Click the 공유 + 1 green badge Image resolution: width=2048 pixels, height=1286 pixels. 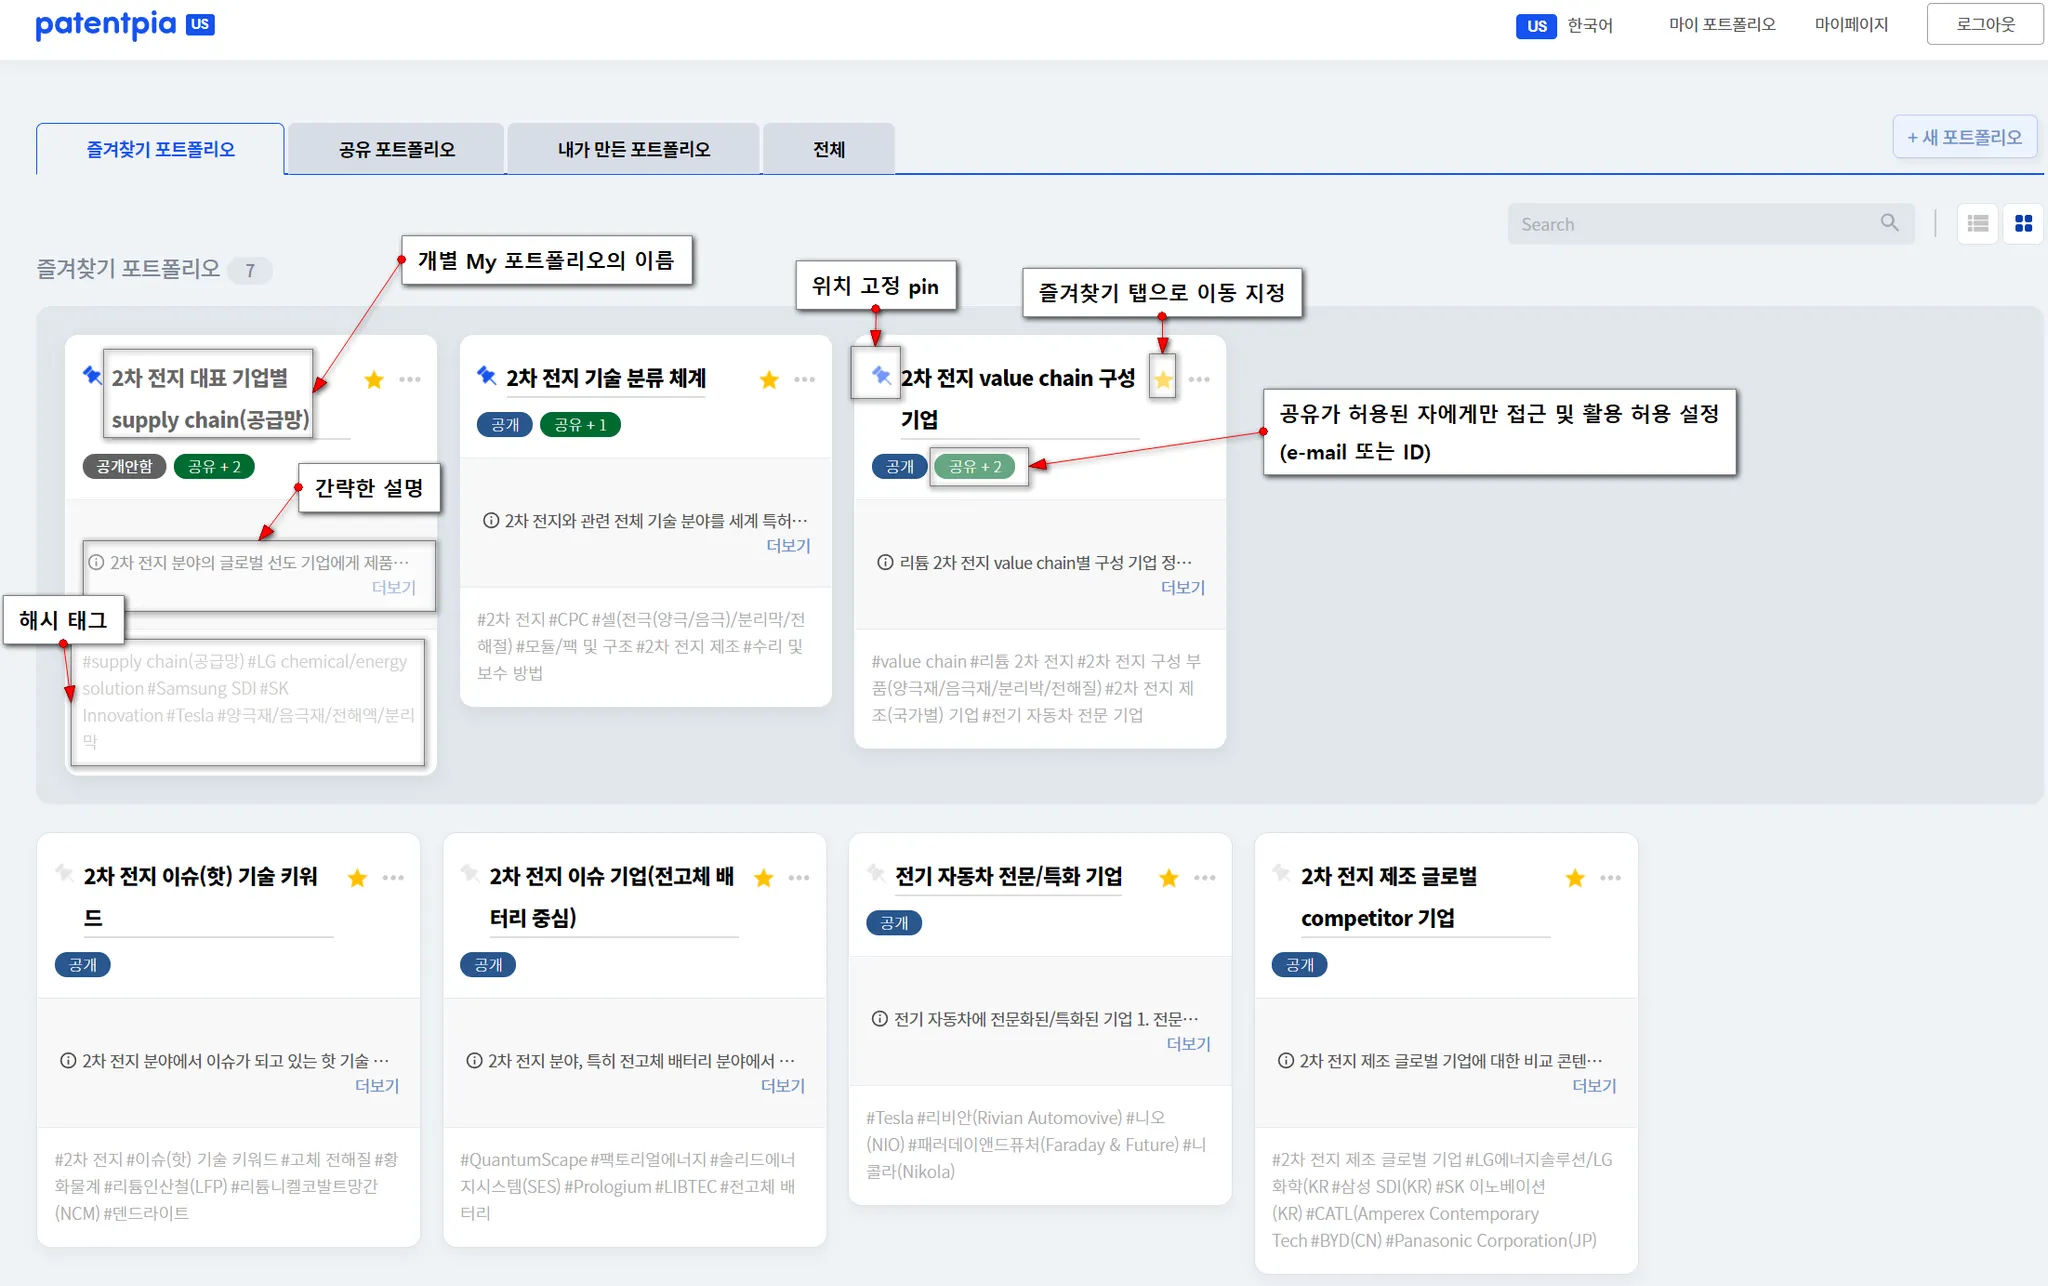[x=580, y=425]
